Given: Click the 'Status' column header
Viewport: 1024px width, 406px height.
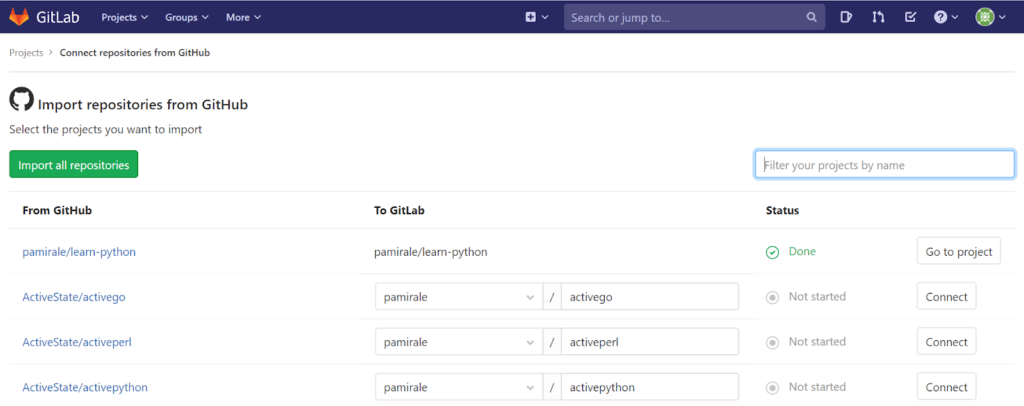Looking at the screenshot, I should point(782,210).
